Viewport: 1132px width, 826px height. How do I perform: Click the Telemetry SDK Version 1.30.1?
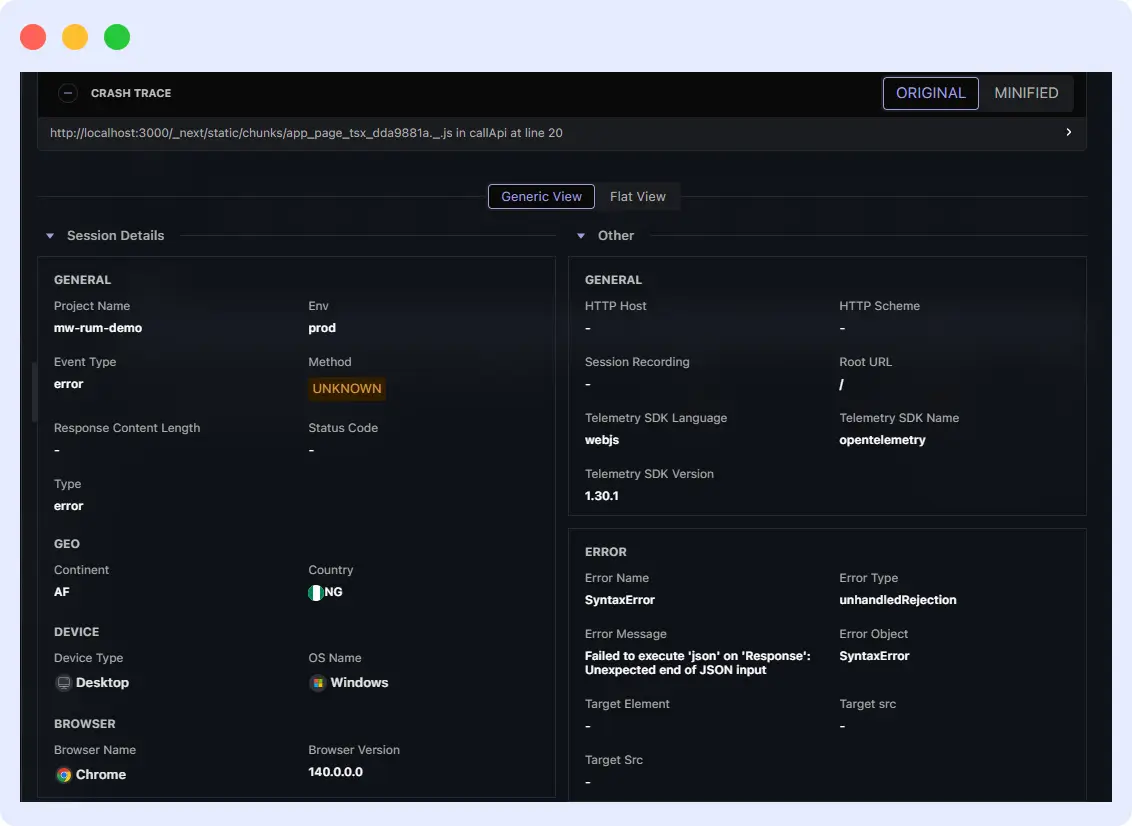coord(599,495)
